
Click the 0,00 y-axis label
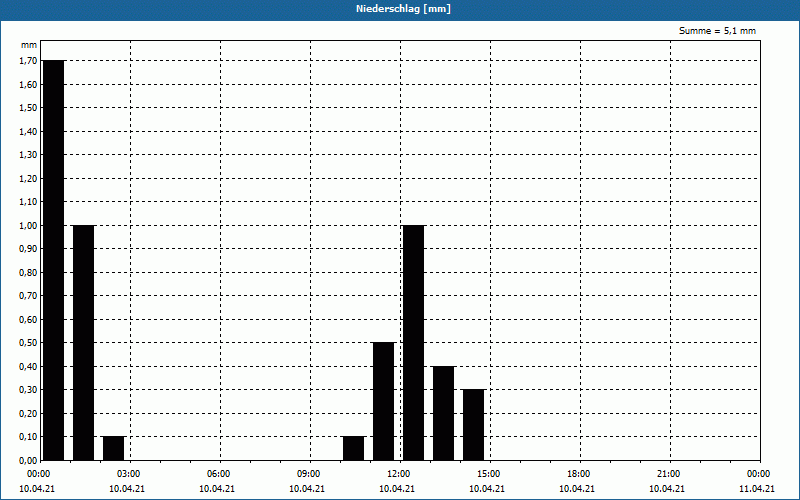[28, 460]
